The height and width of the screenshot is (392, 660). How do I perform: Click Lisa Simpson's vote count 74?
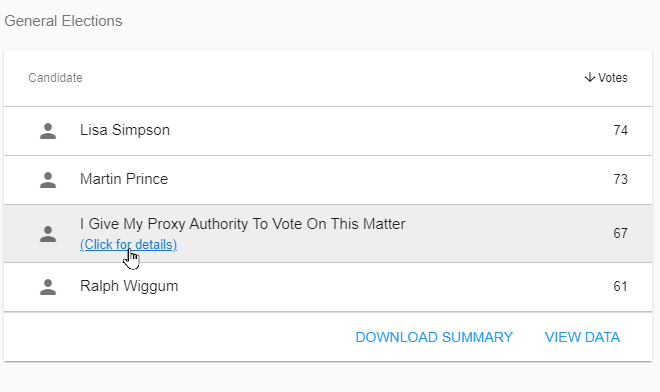[x=620, y=131]
